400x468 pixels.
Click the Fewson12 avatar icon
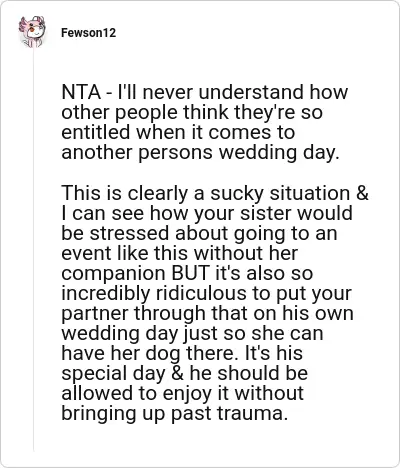tap(32, 32)
